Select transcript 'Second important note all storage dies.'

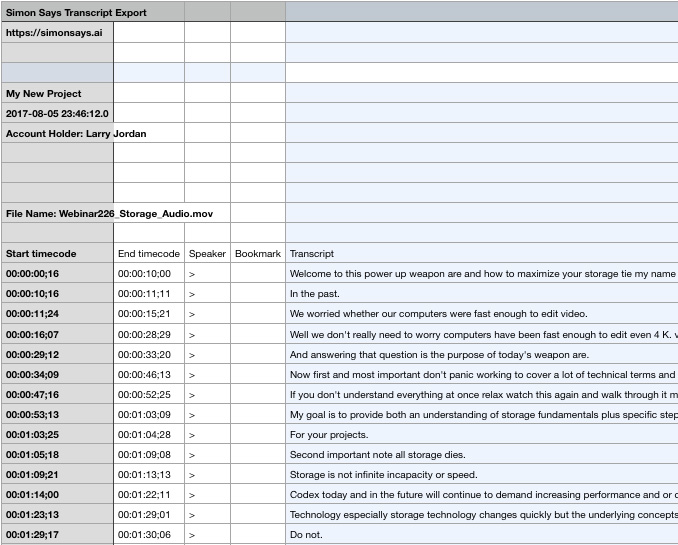click(x=482, y=454)
